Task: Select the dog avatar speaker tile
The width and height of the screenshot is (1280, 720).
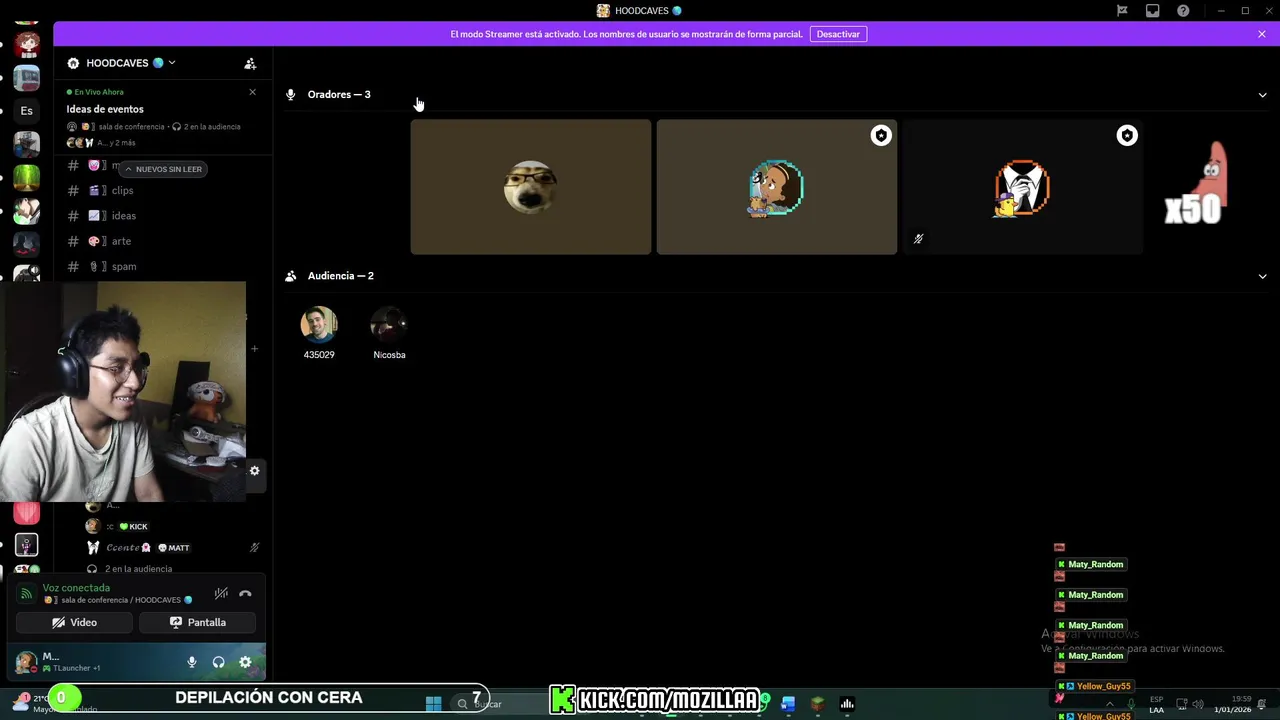Action: coord(530,187)
